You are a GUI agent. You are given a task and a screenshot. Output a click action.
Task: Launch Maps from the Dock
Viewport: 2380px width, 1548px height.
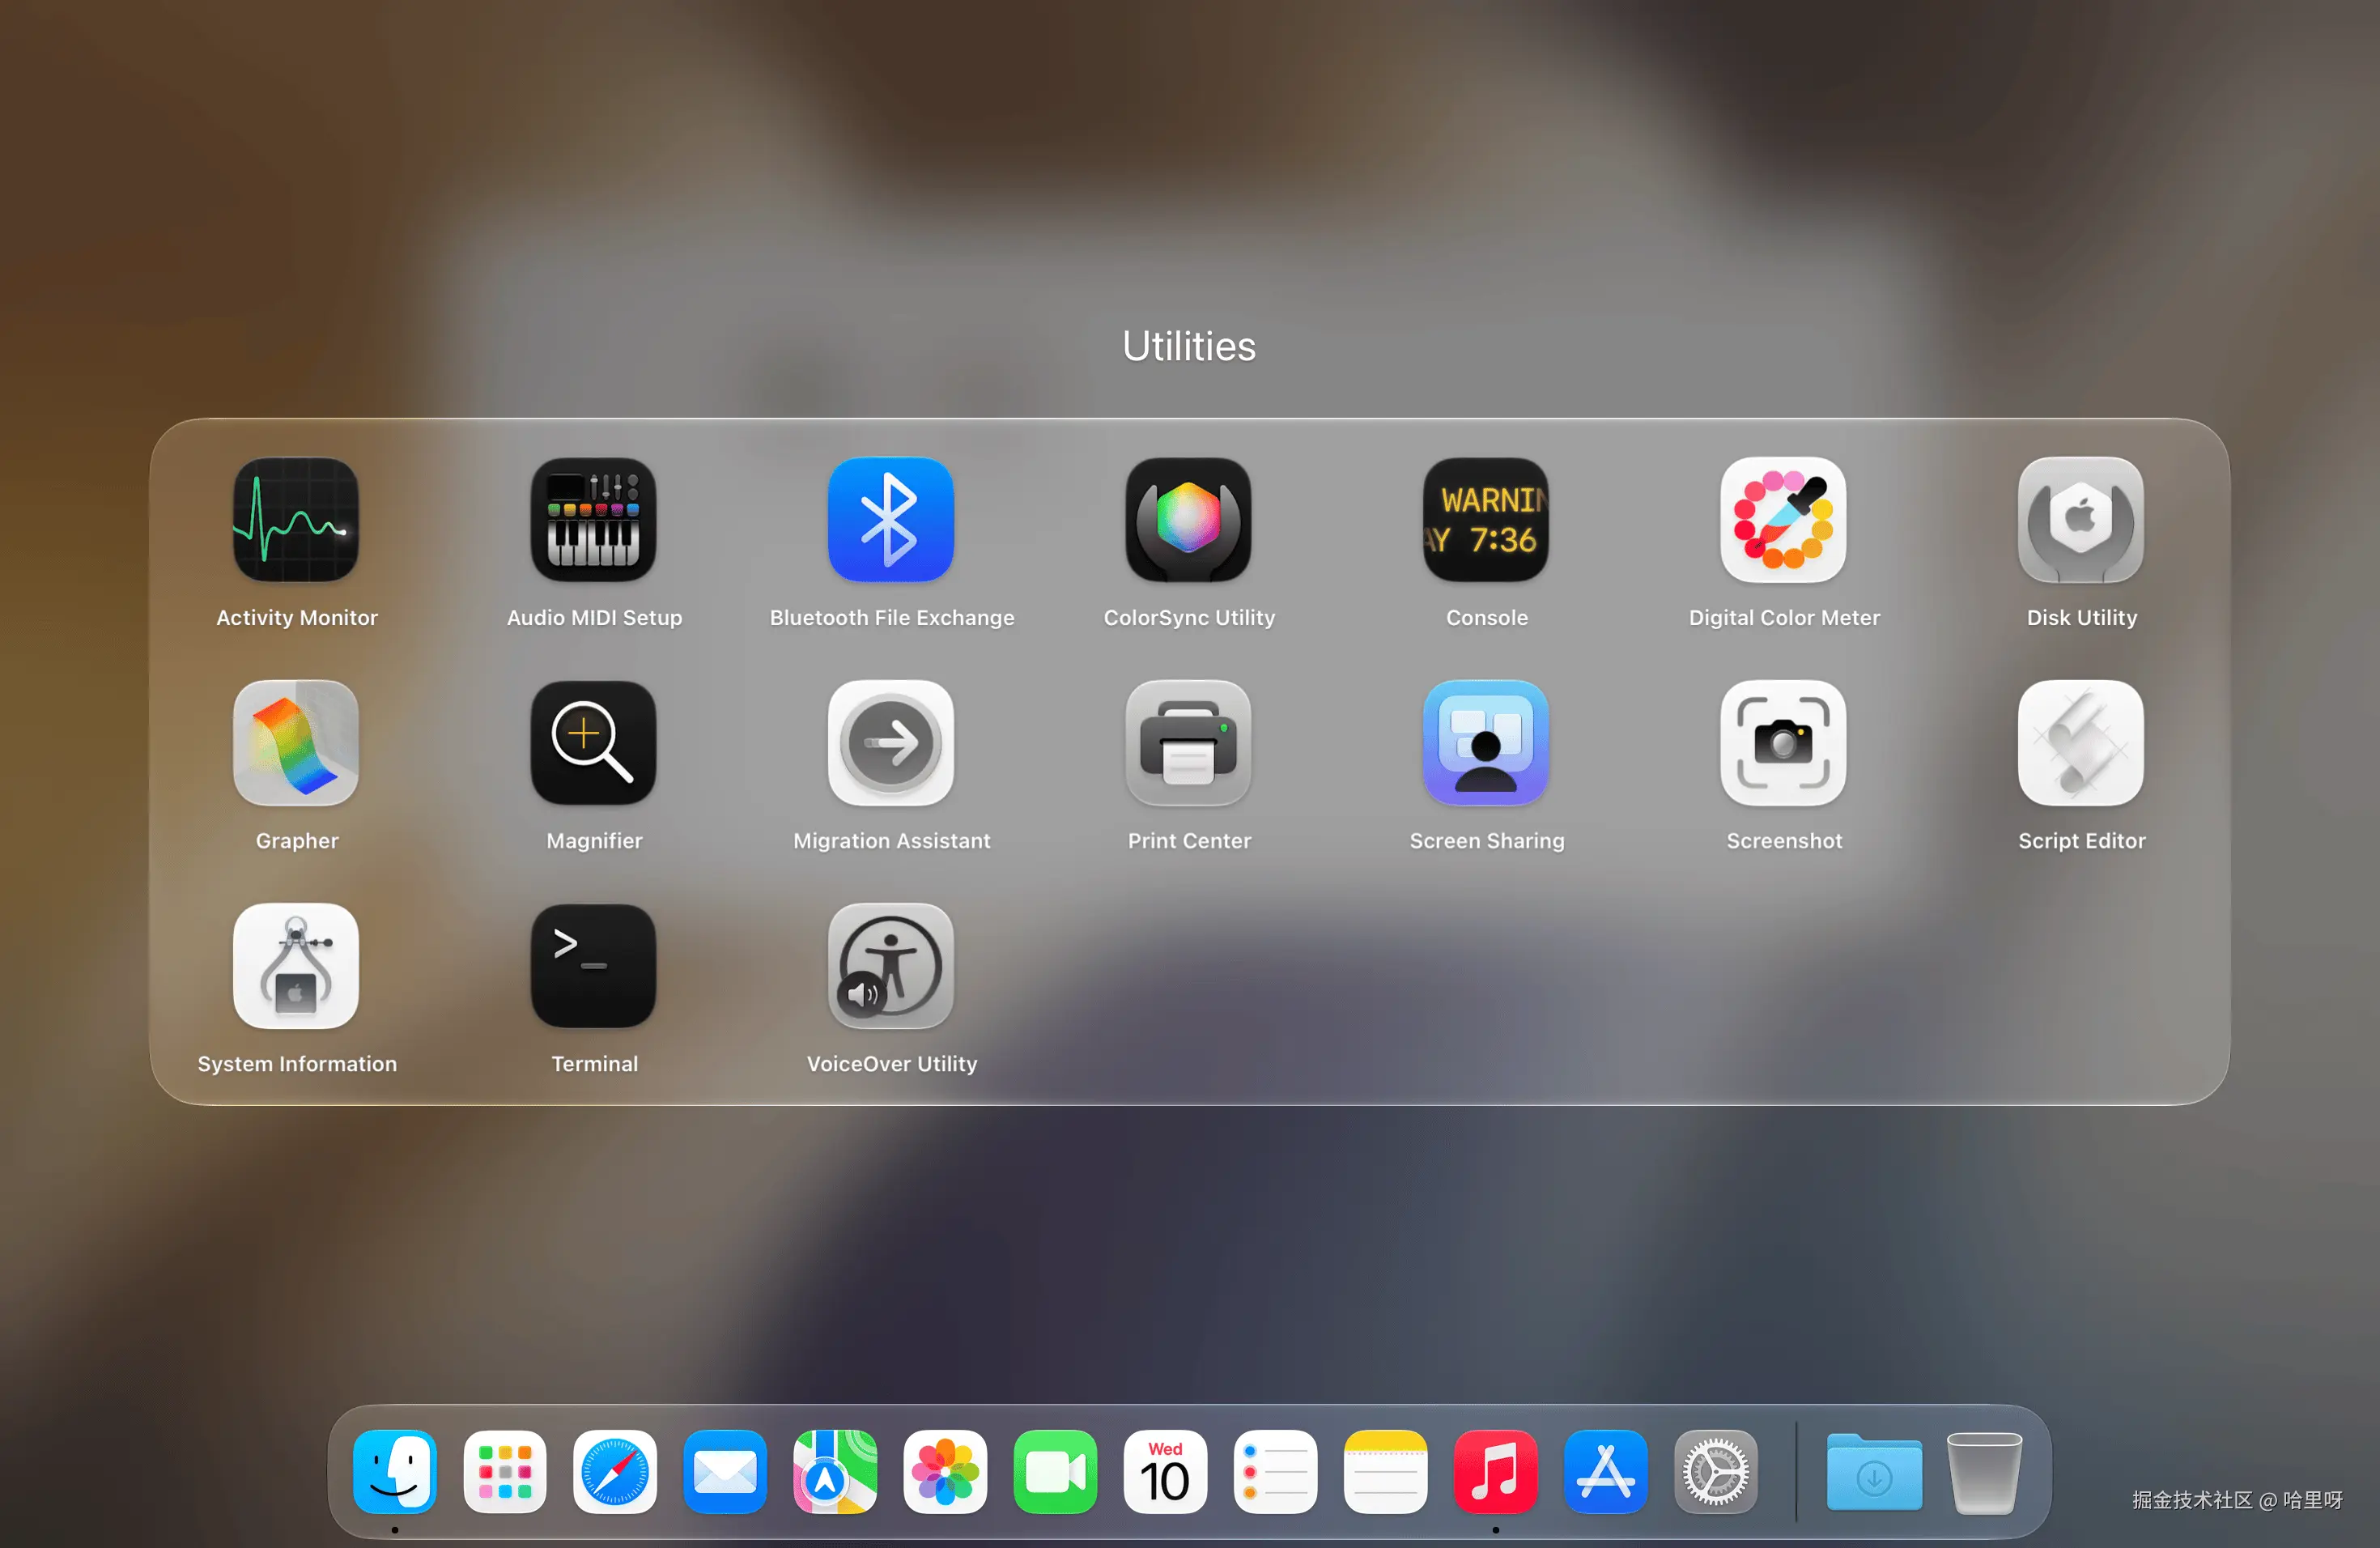pos(835,1471)
